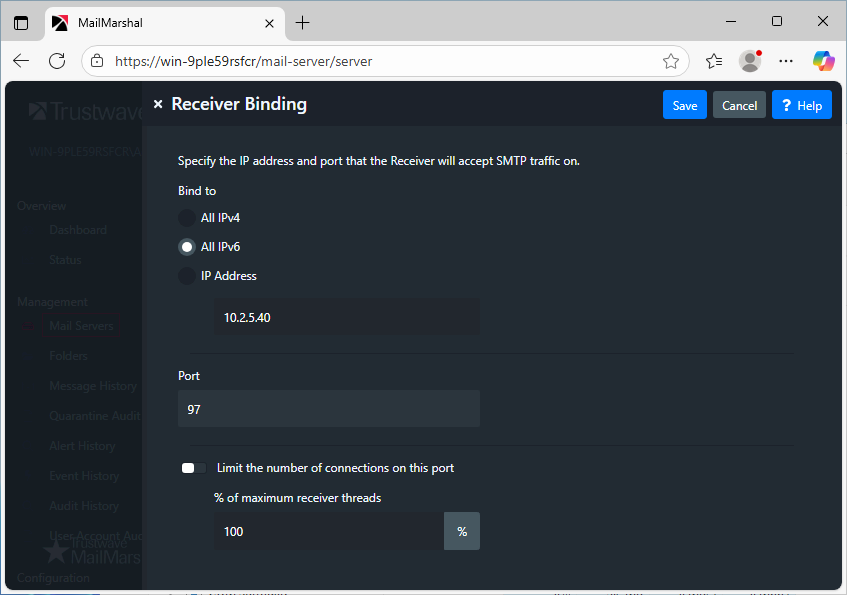Click the Help question mark button

tap(801, 105)
